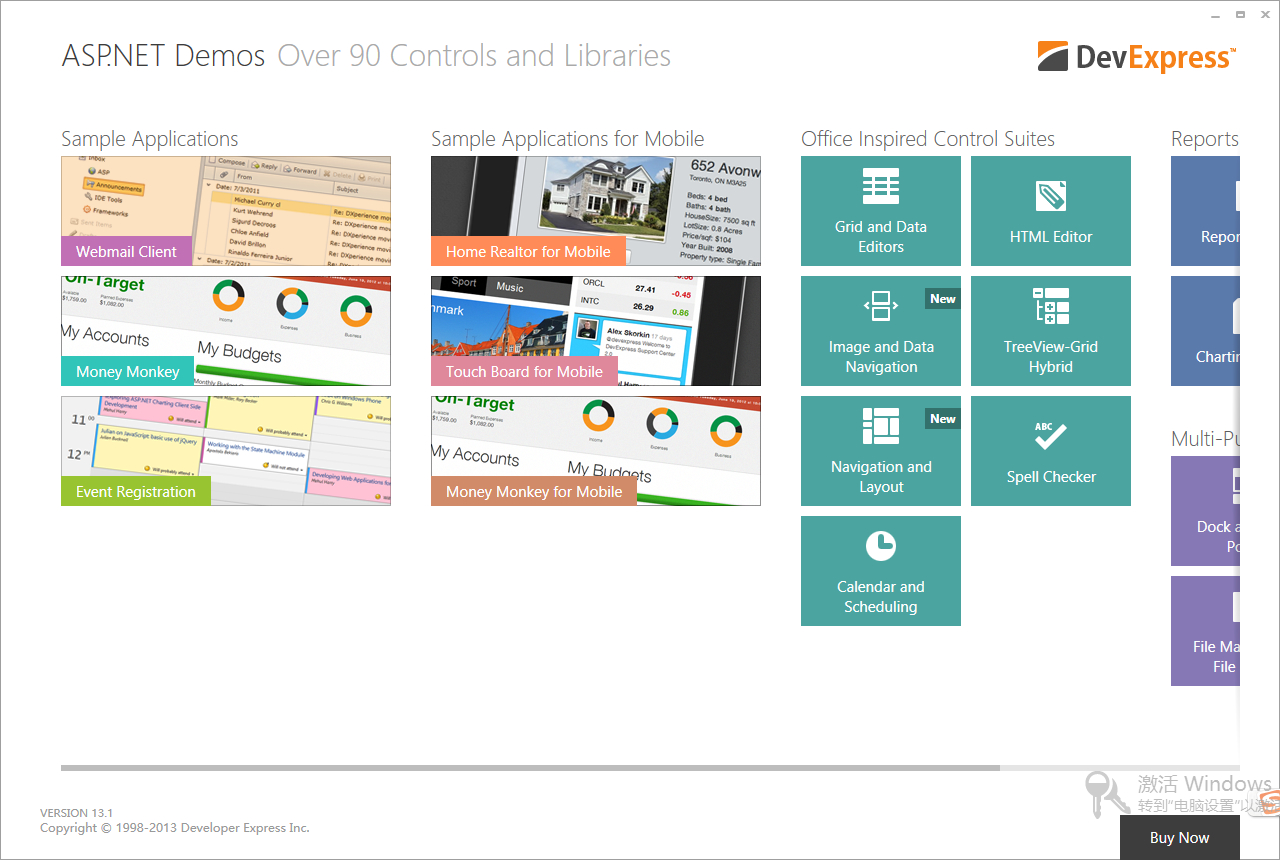Close the demo window

(x=1264, y=15)
